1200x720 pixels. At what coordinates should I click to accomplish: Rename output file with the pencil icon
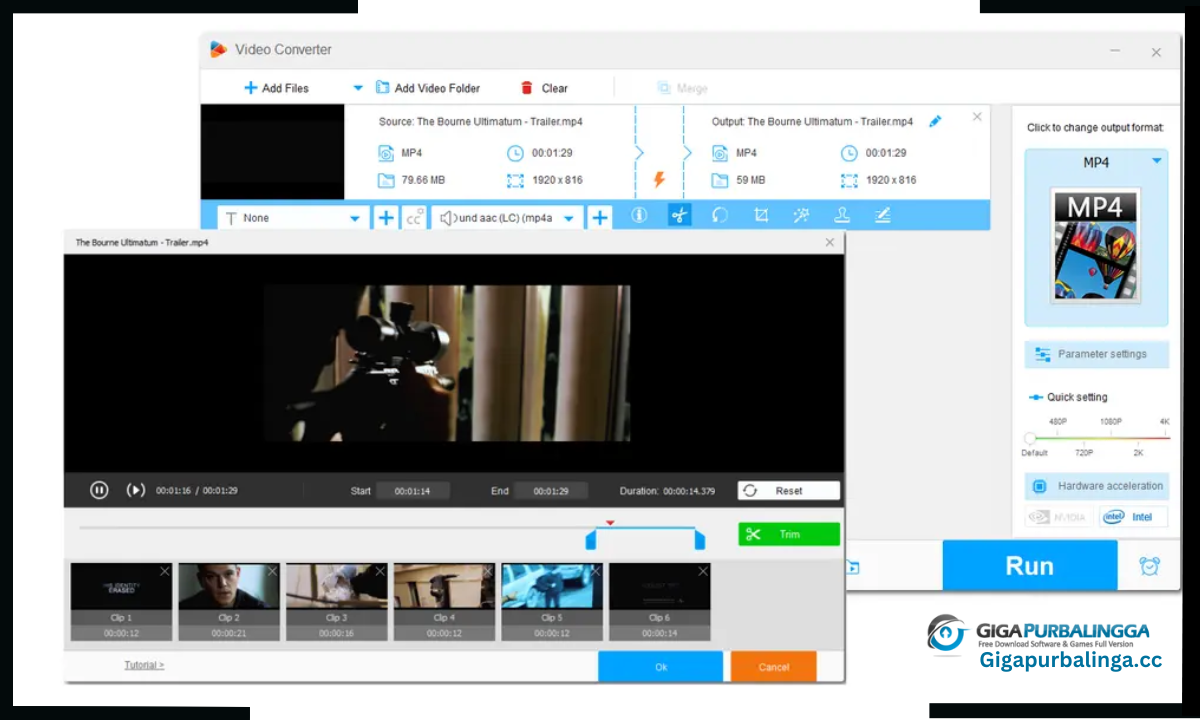[x=935, y=121]
